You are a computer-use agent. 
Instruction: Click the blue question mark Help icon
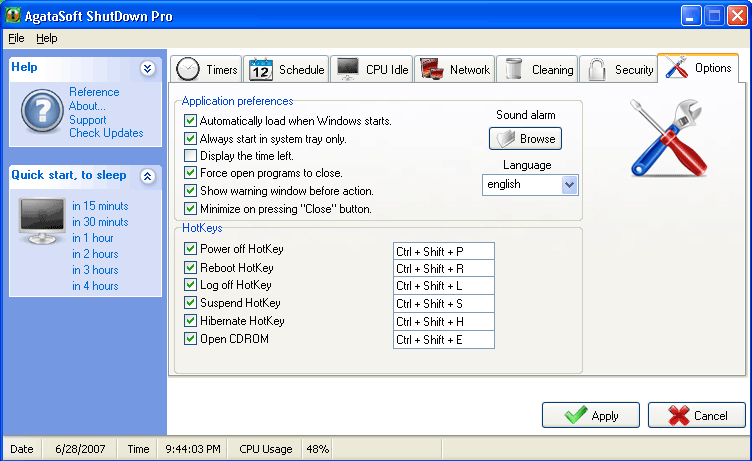point(41,110)
